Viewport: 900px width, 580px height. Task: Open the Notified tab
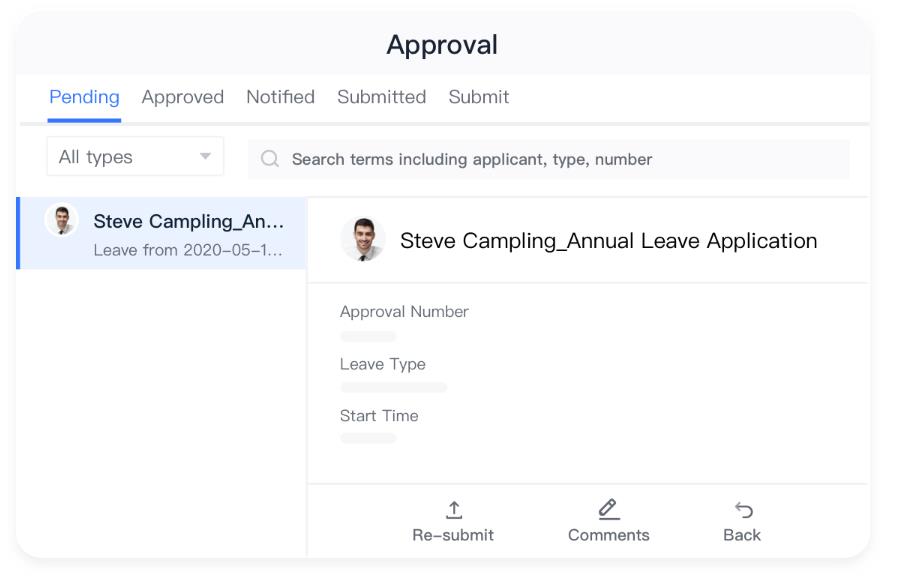point(281,97)
